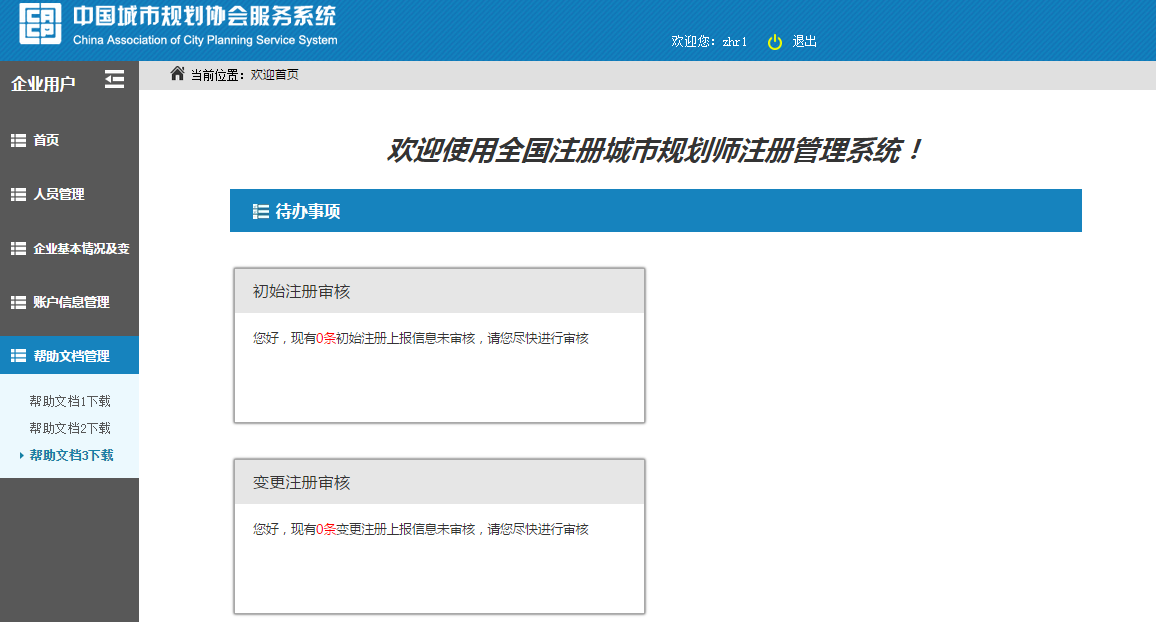Click the list icon beside 首页
1156x622 pixels.
[18, 141]
